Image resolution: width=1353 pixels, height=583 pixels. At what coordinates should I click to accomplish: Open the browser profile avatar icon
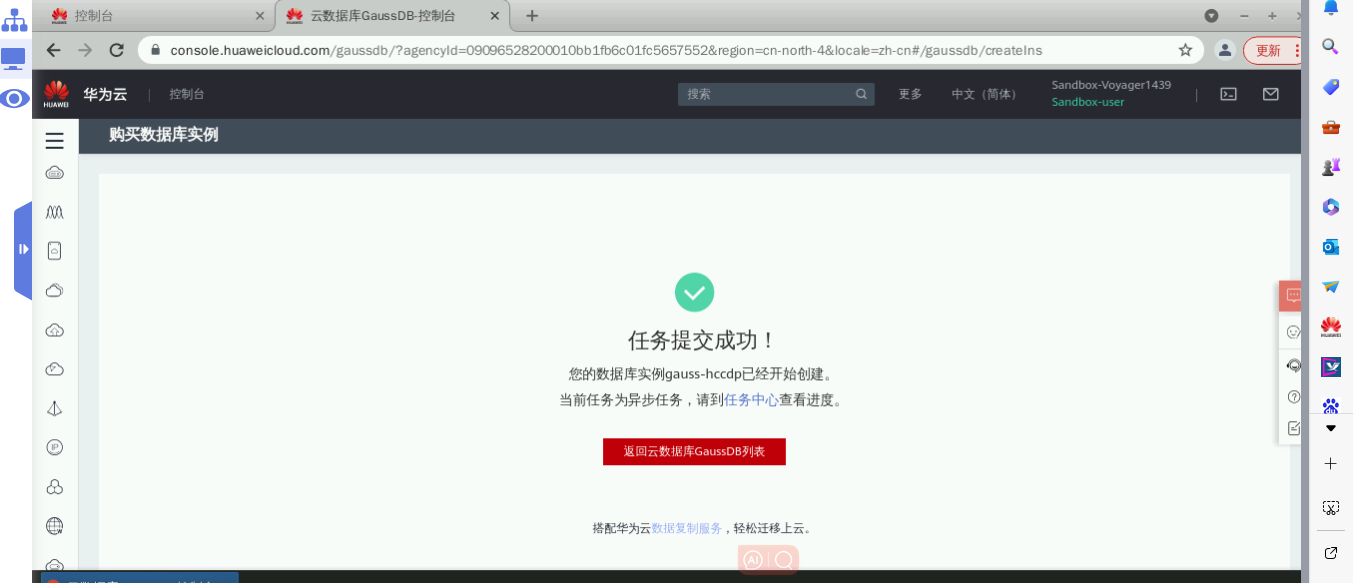tap(1224, 50)
